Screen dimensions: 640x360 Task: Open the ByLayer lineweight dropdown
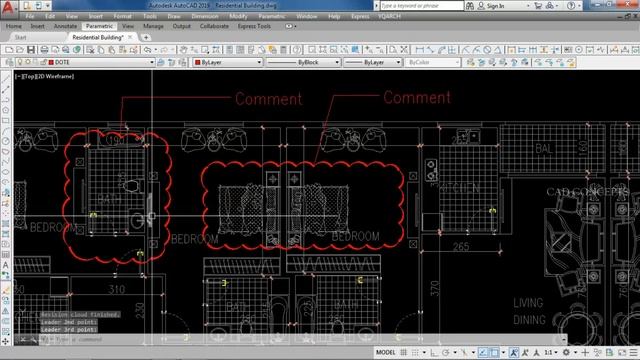point(398,62)
